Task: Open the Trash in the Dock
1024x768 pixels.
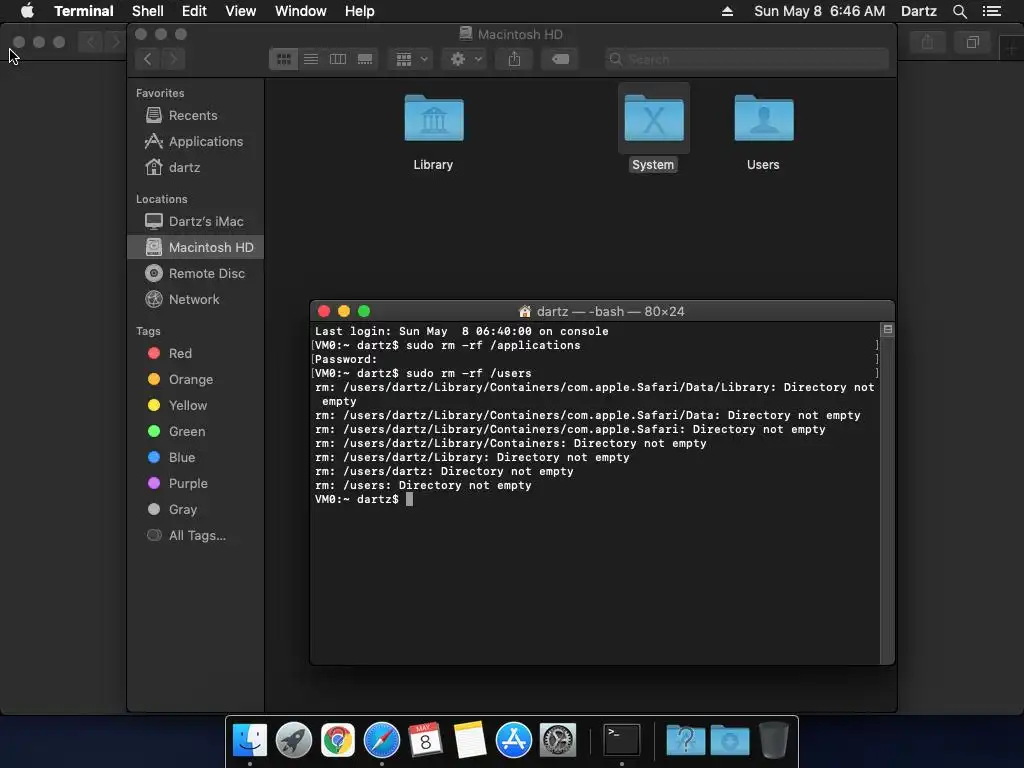Action: pyautogui.click(x=773, y=741)
